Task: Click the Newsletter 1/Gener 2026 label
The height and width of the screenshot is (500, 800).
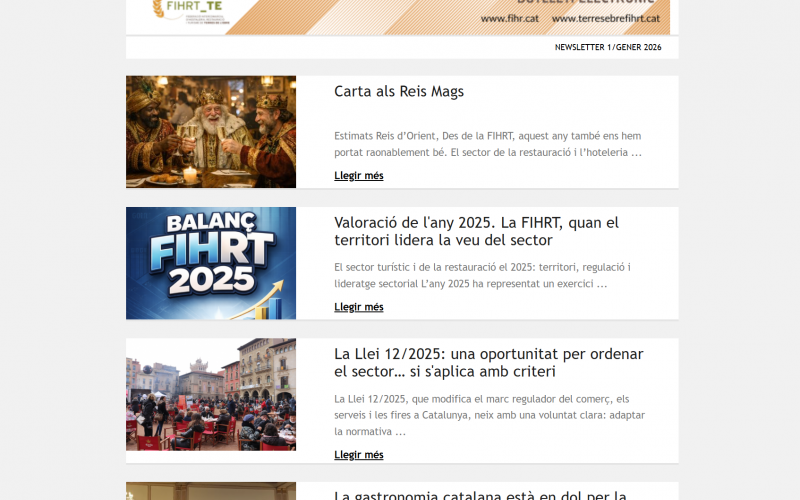Action: coord(608,47)
